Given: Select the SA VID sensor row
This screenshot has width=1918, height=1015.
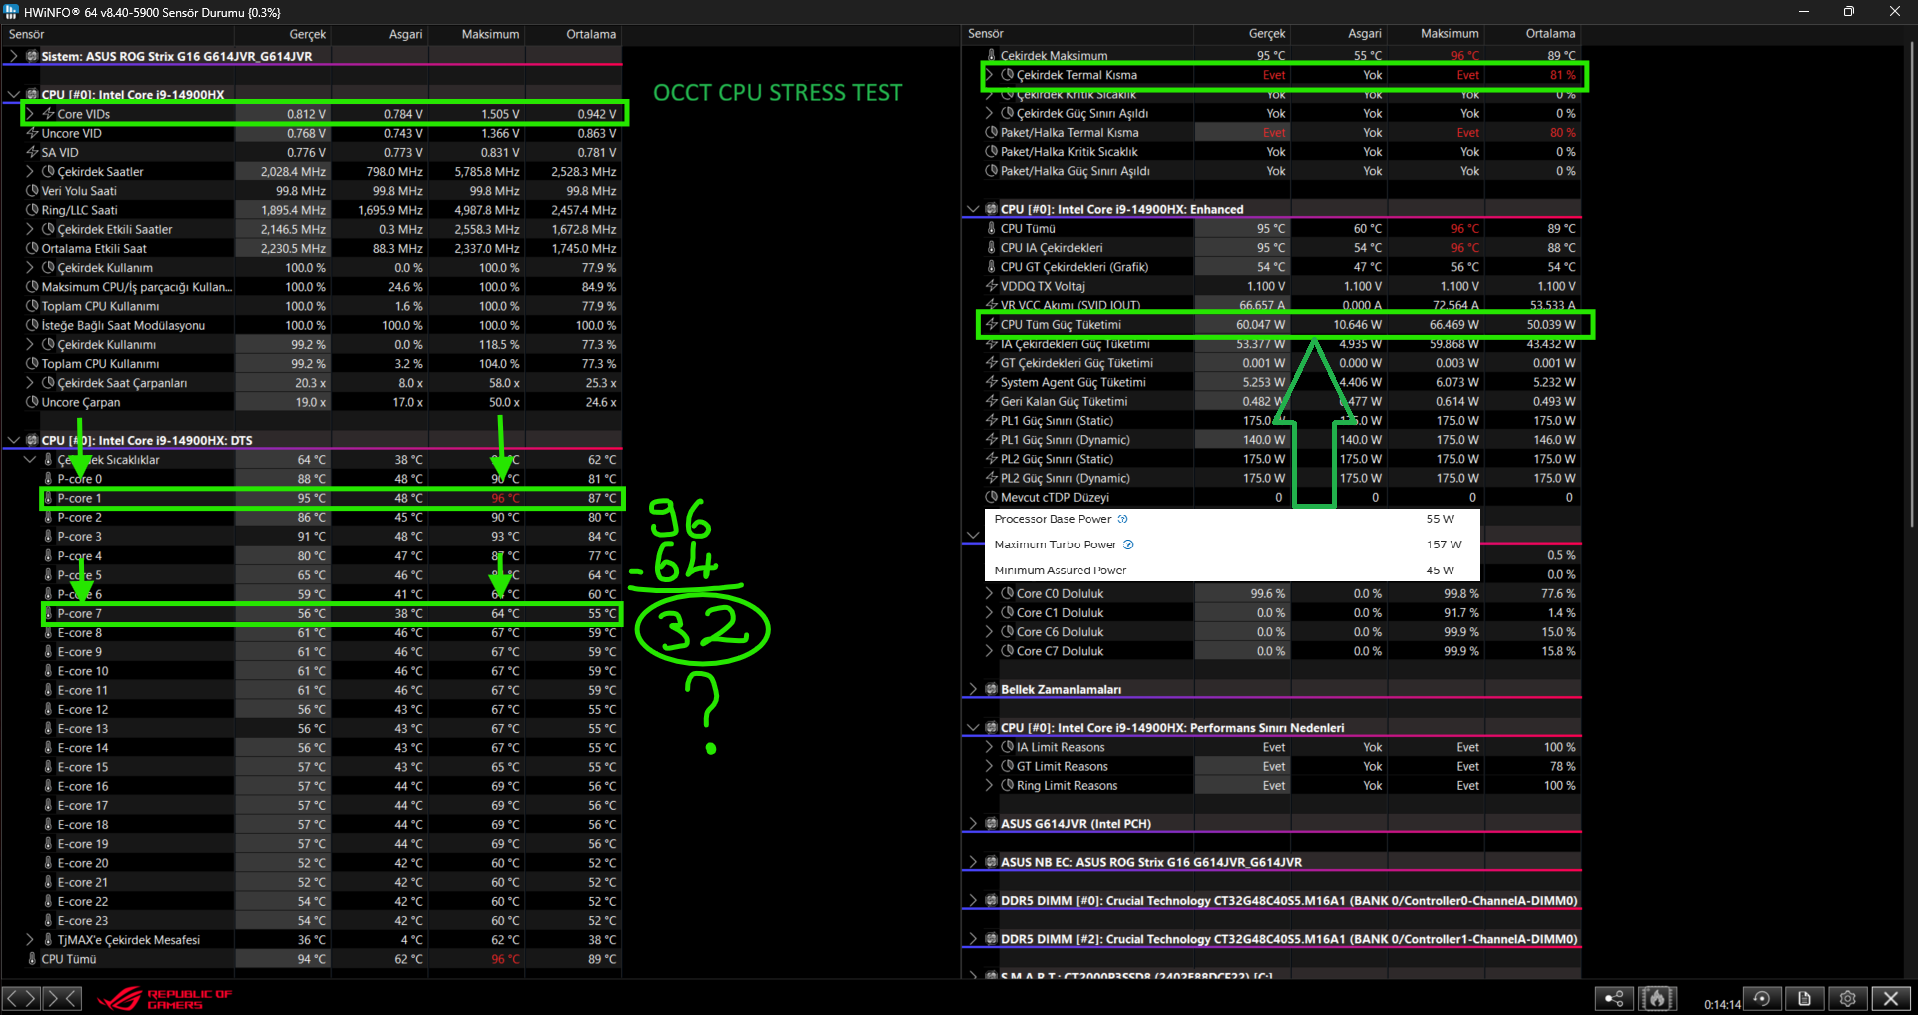Looking at the screenshot, I should [311, 152].
